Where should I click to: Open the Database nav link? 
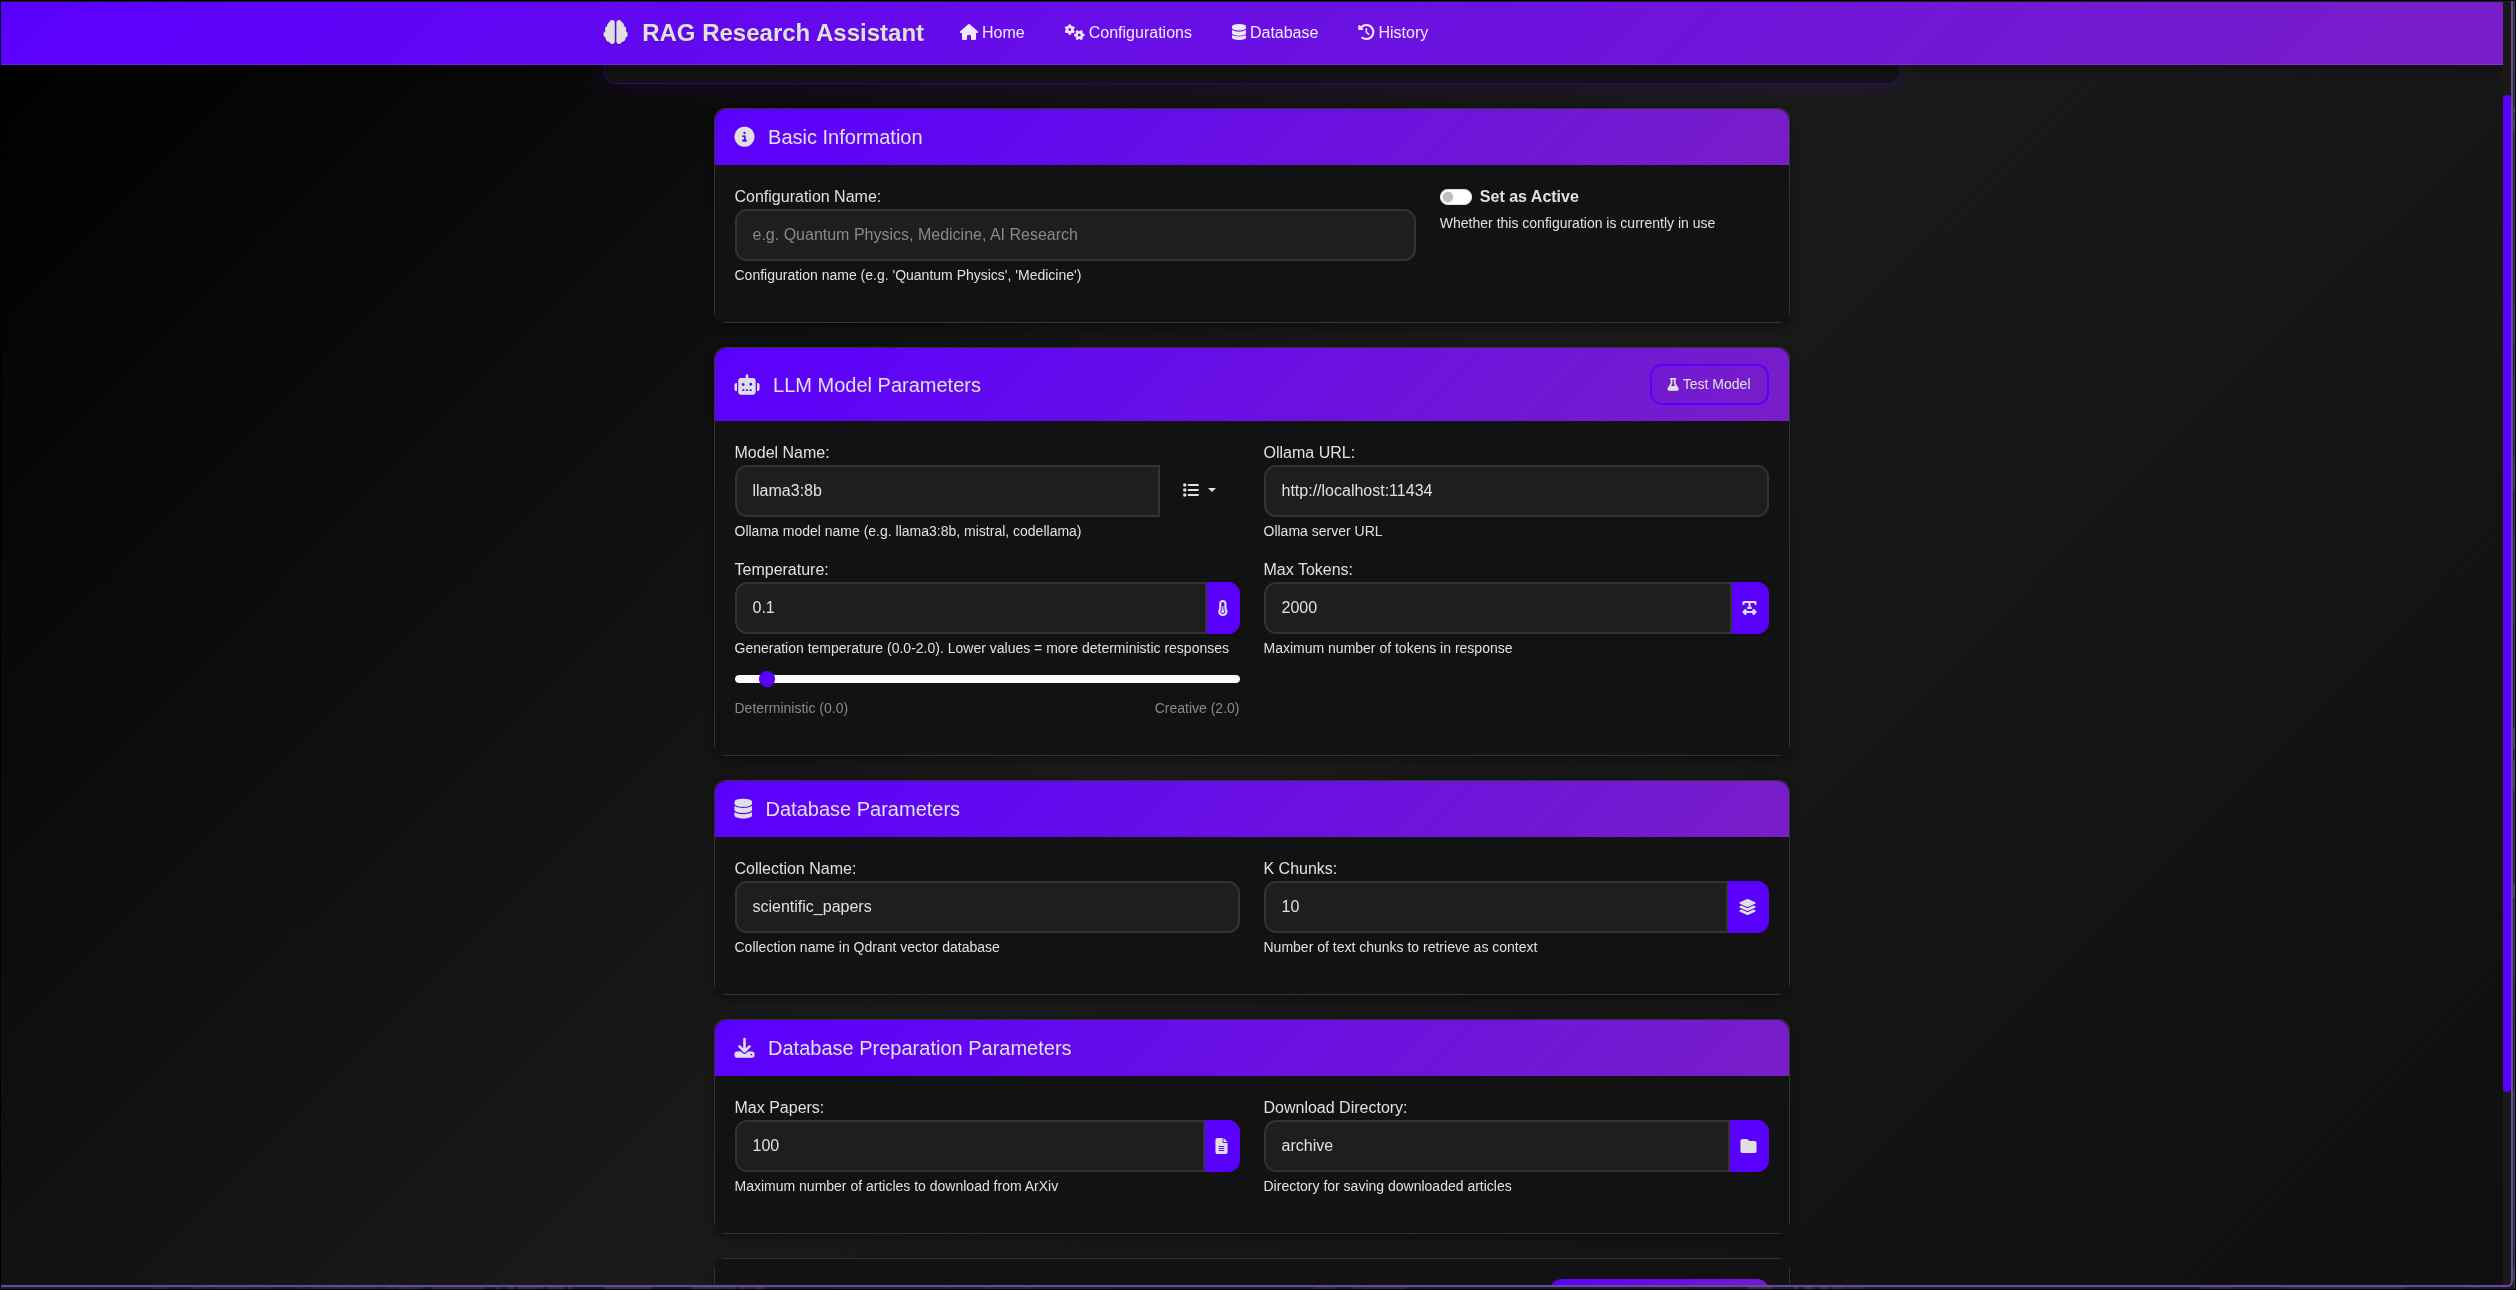(x=1275, y=33)
